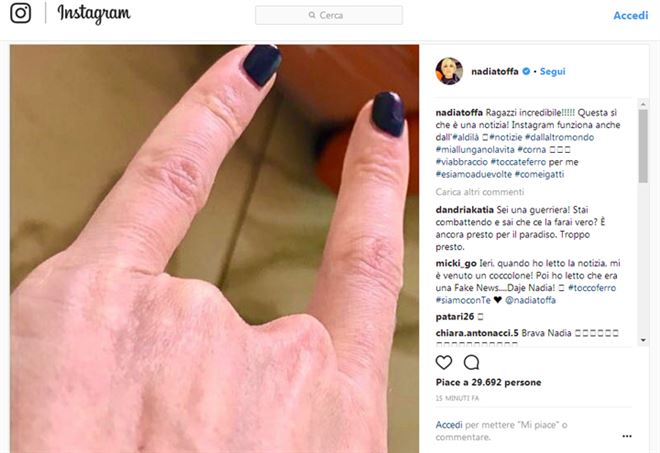The width and height of the screenshot is (660, 453).
Task: Like the post with the heart icon
Action: coord(444,362)
